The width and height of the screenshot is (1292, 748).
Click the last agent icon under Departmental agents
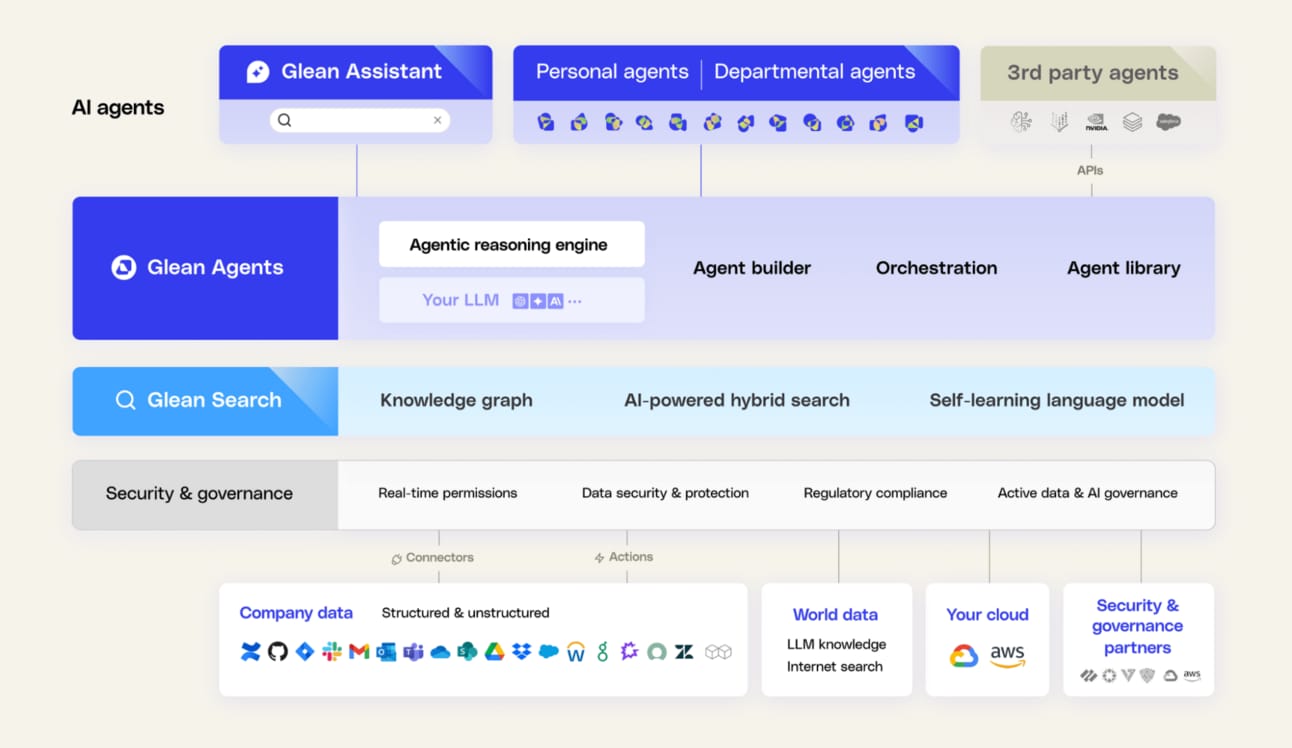click(913, 123)
